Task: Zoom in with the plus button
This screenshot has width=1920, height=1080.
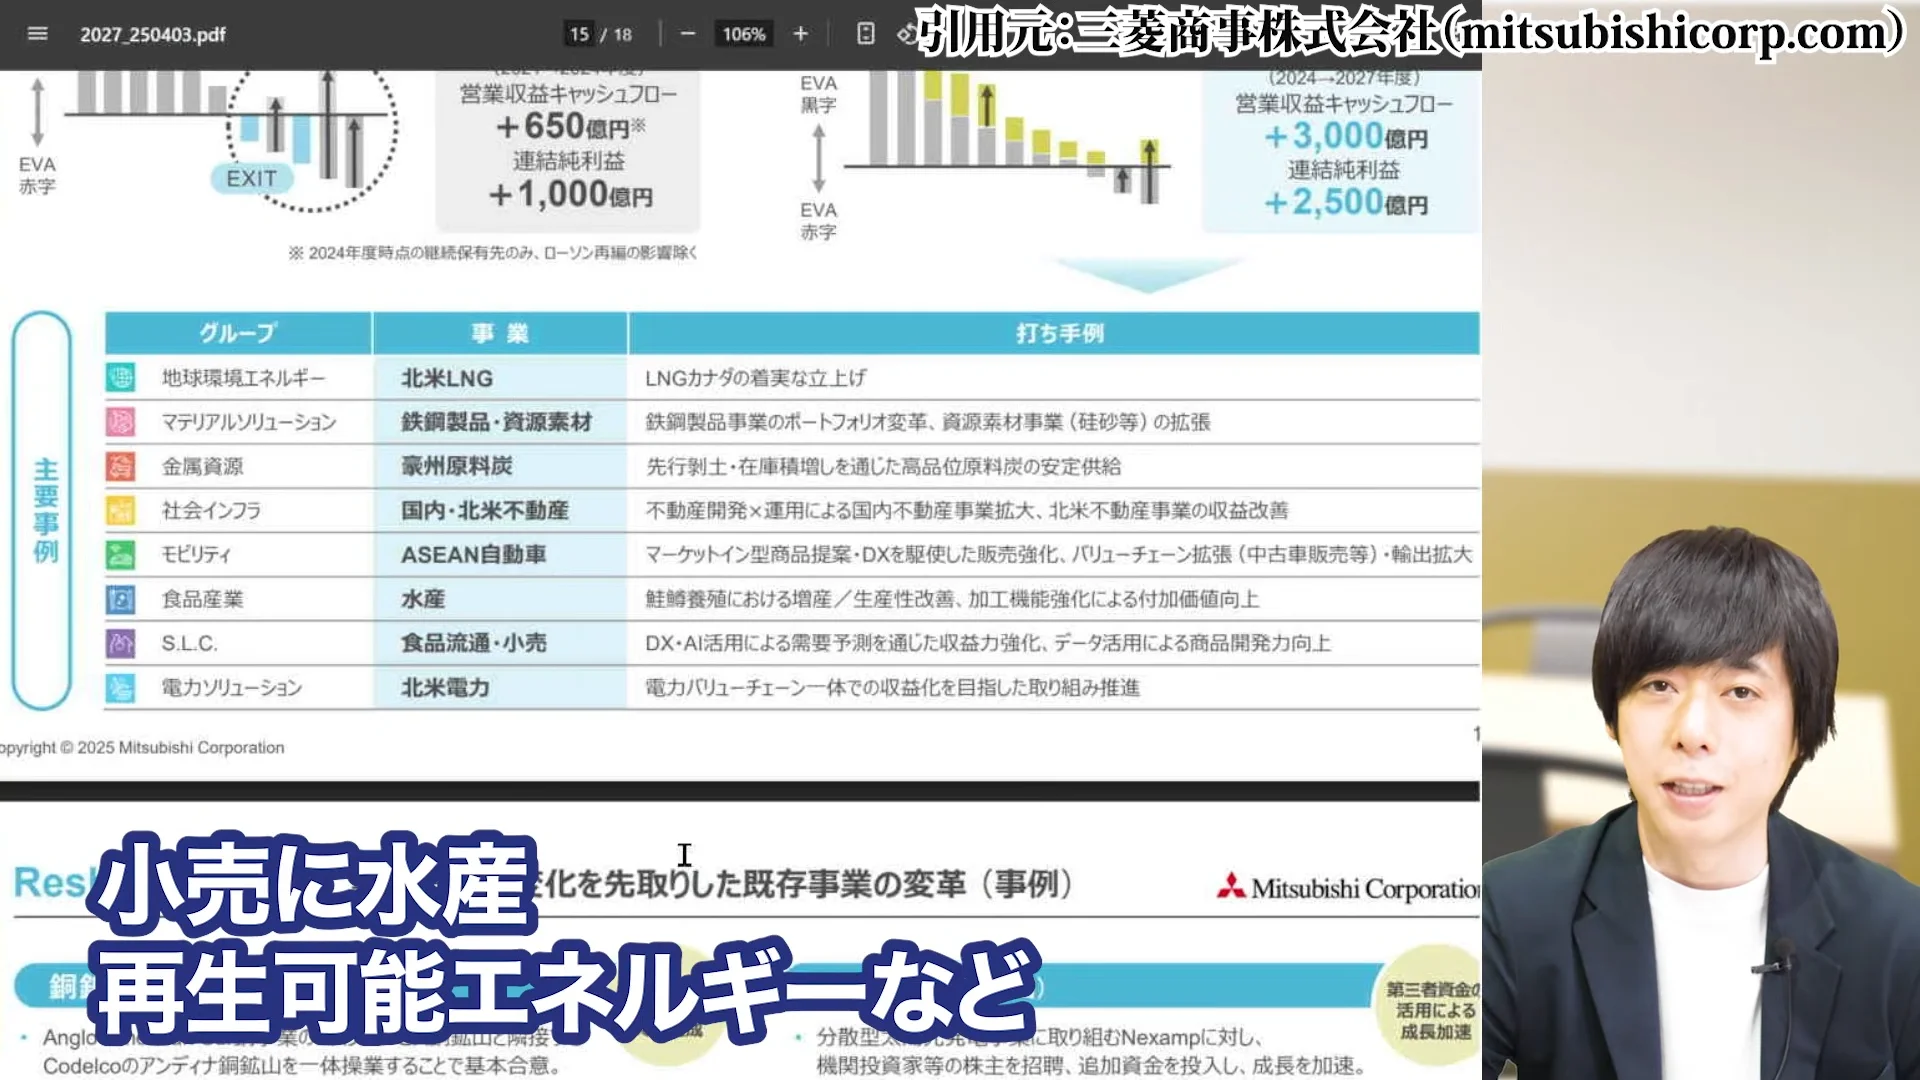Action: (800, 34)
